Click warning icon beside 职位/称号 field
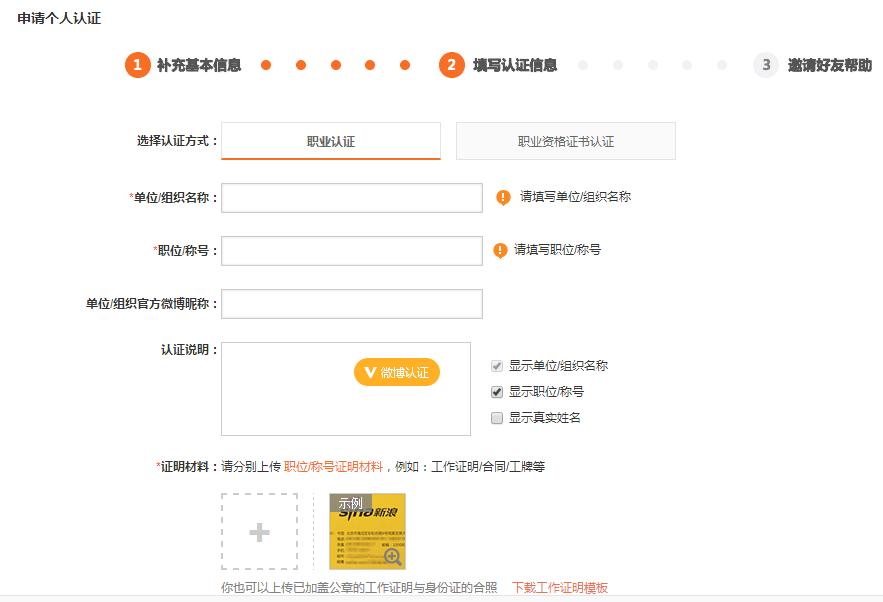The height and width of the screenshot is (602, 883). [x=502, y=250]
